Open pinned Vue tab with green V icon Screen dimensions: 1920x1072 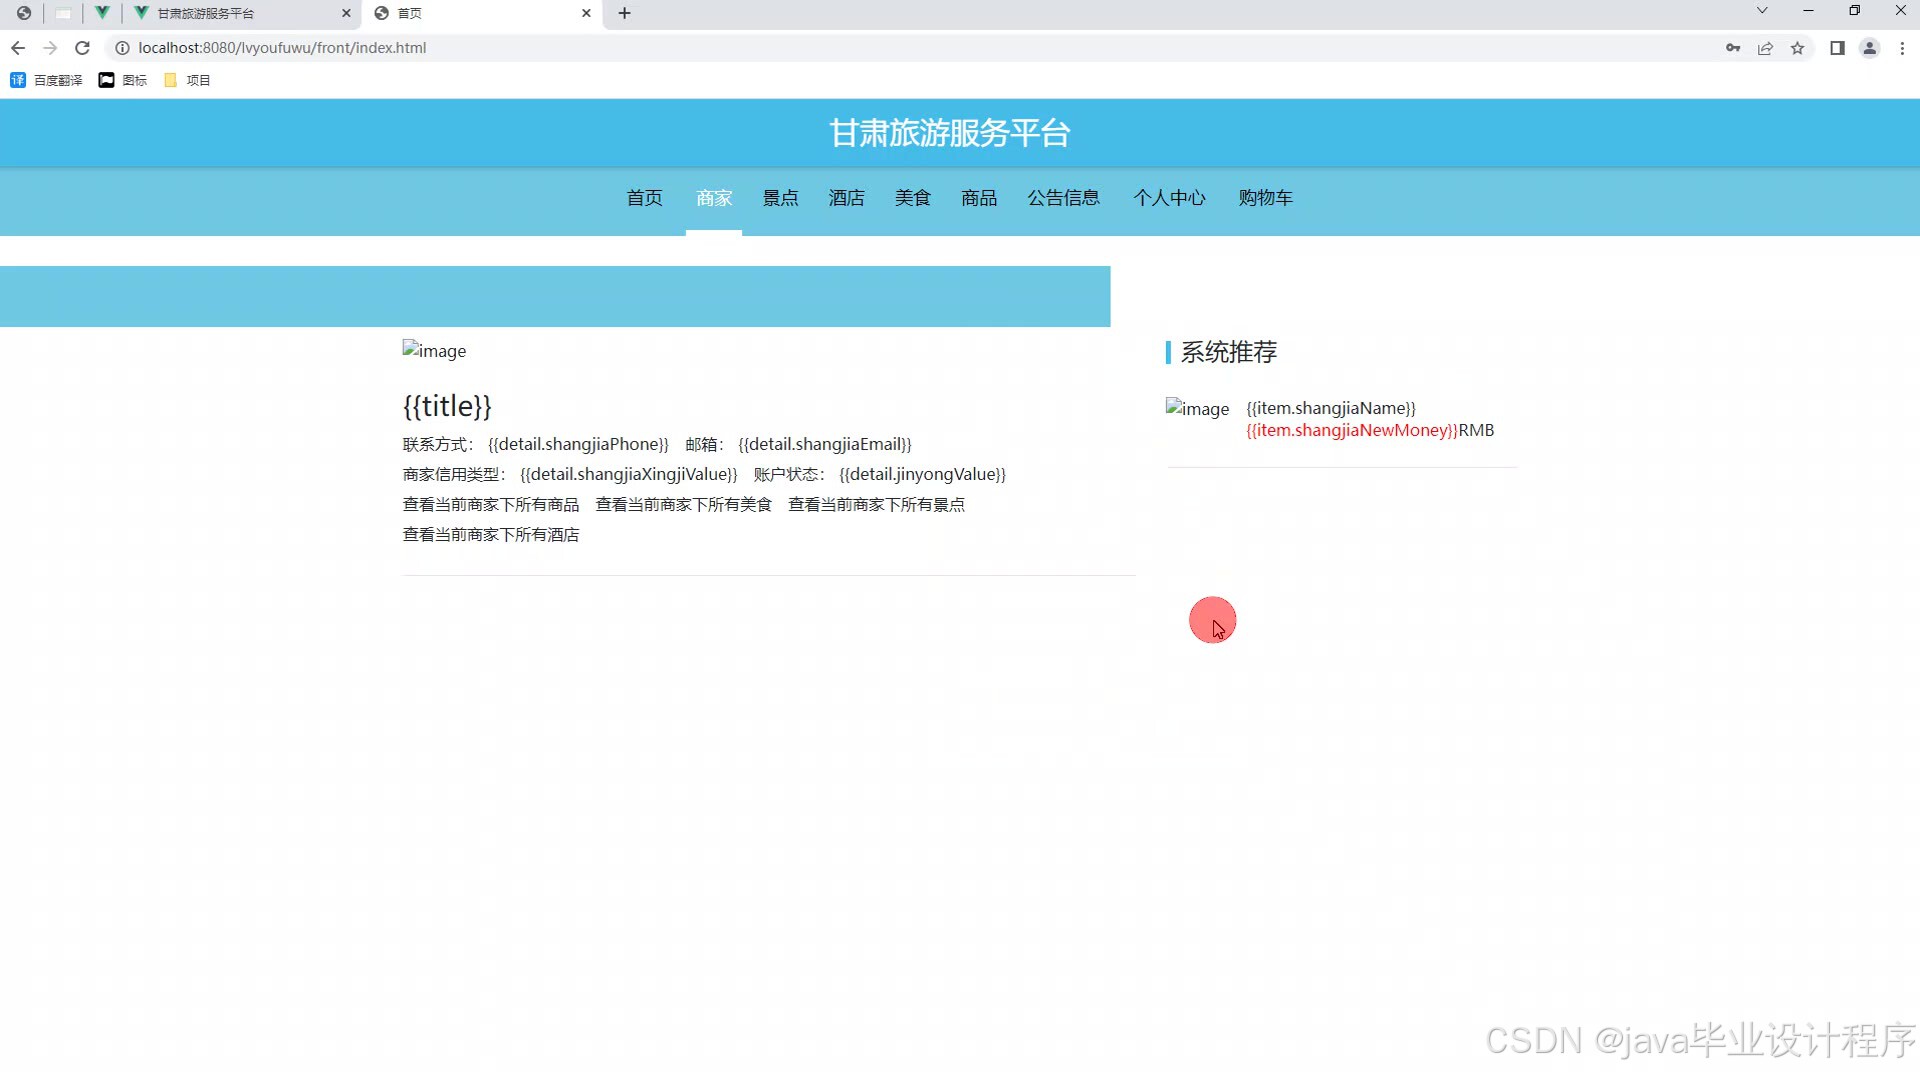101,13
